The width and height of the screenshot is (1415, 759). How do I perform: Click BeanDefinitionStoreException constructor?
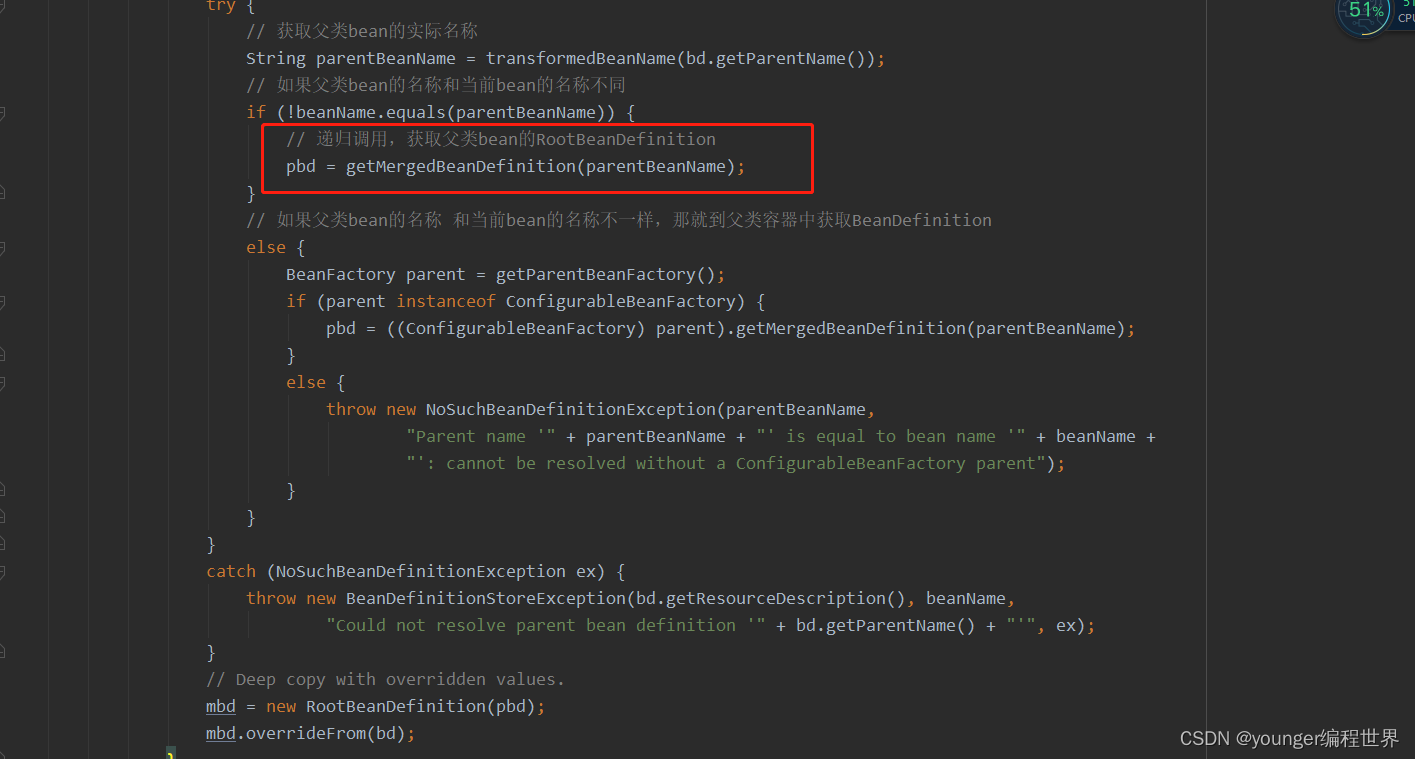tap(486, 598)
